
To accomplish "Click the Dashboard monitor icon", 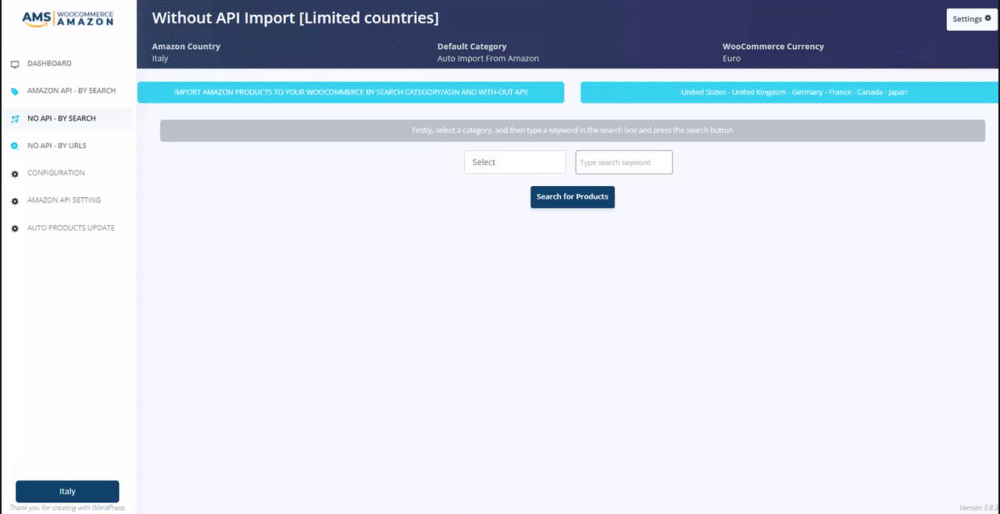I will click(15, 64).
